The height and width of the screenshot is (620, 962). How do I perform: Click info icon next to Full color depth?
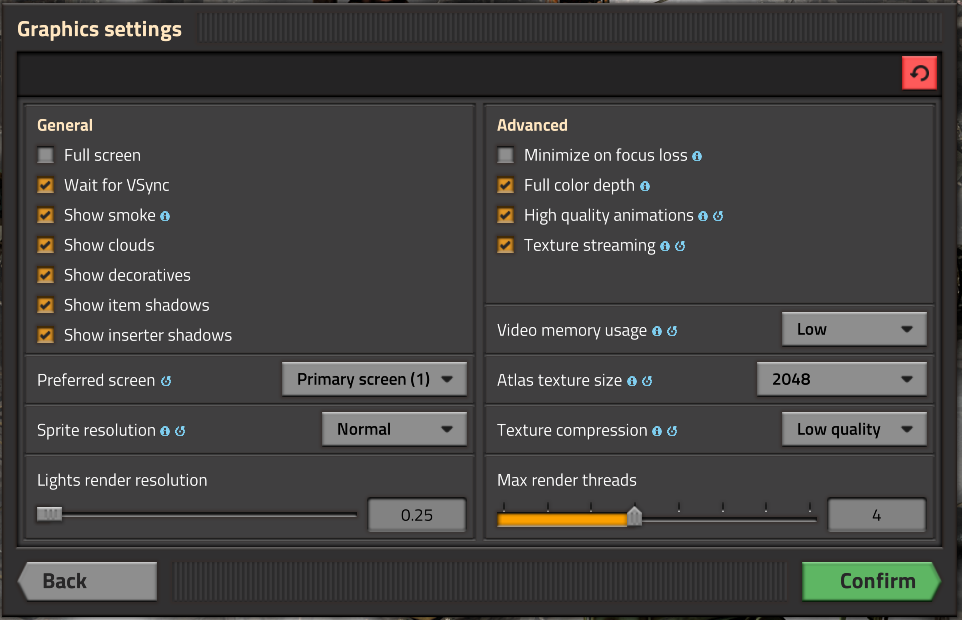coord(645,186)
